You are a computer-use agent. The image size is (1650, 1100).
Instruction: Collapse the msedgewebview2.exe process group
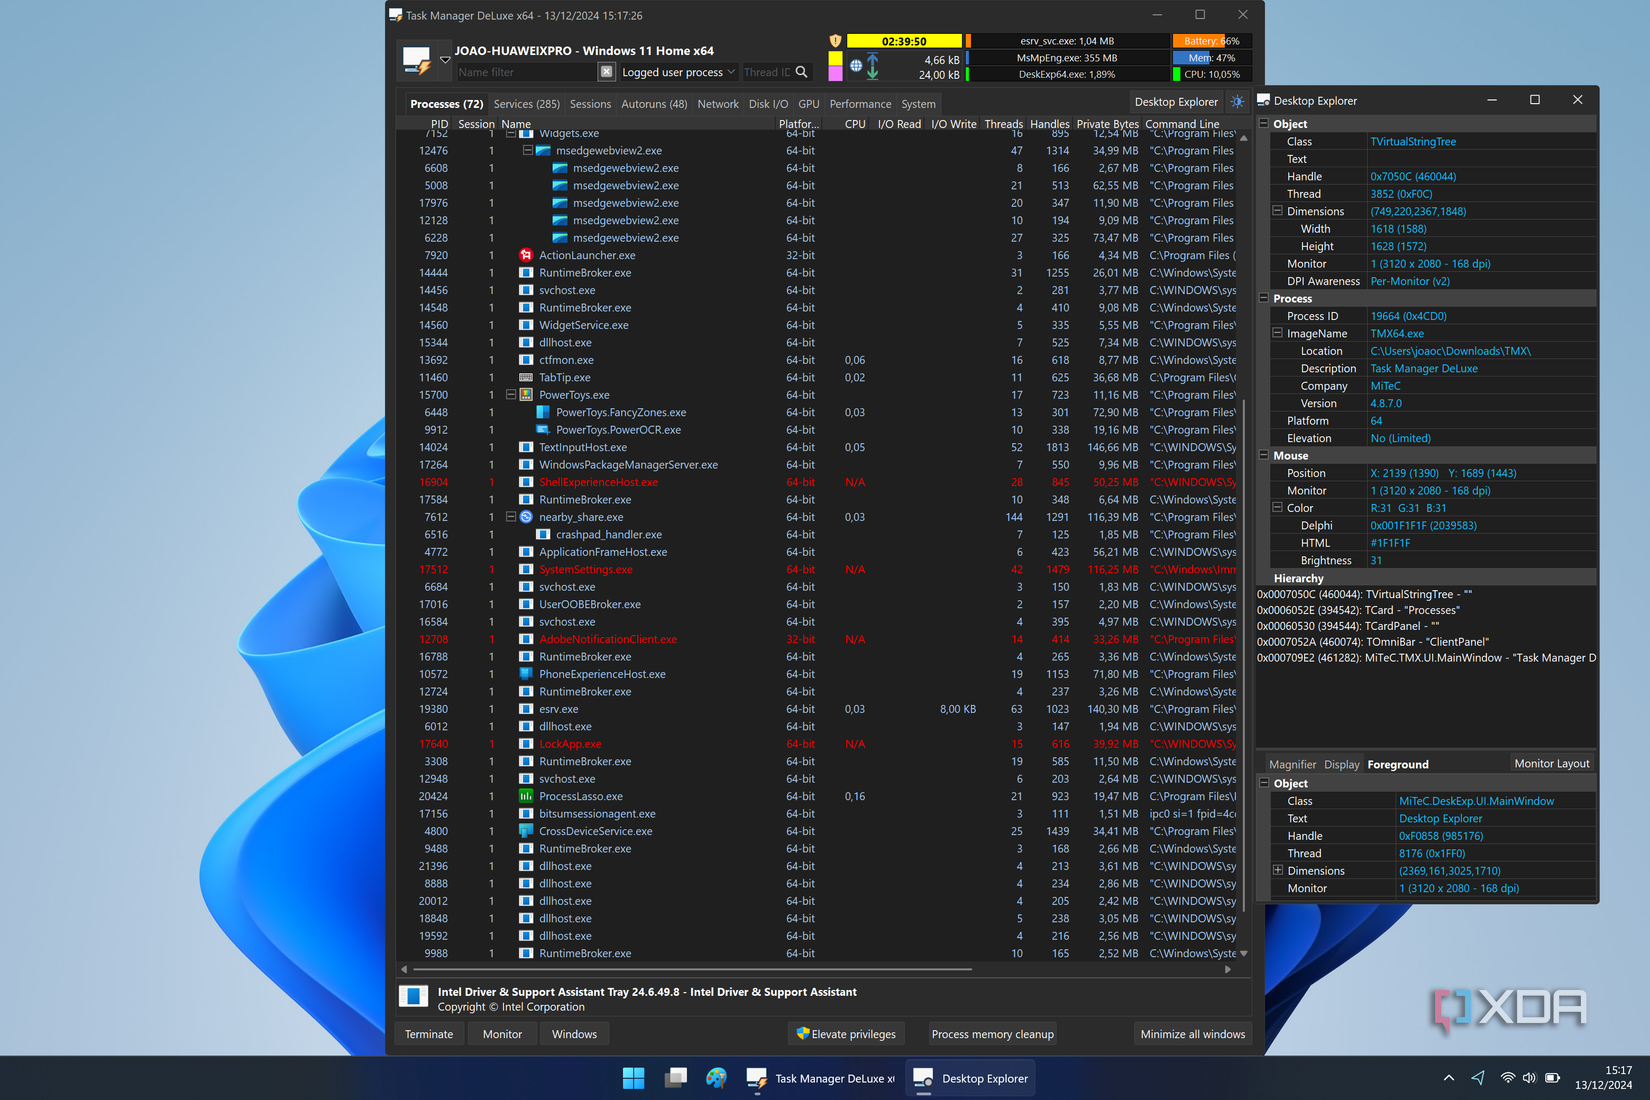[528, 150]
